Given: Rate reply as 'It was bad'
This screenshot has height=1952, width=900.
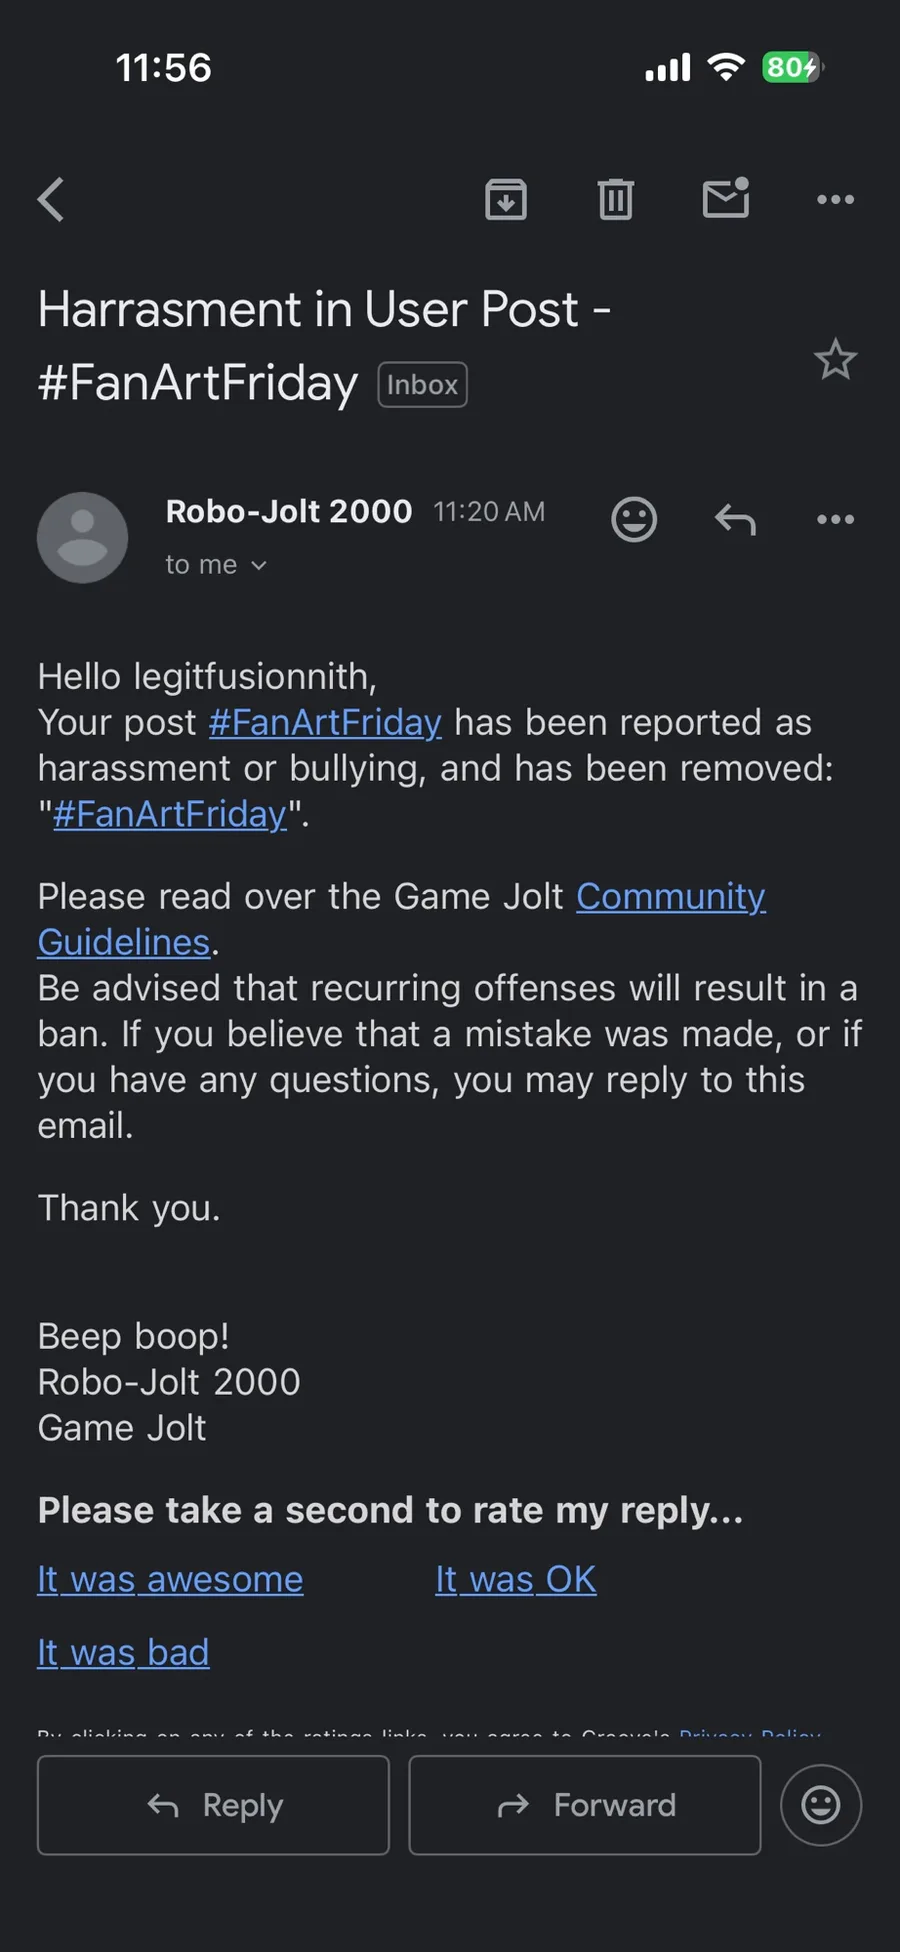Looking at the screenshot, I should (123, 1652).
